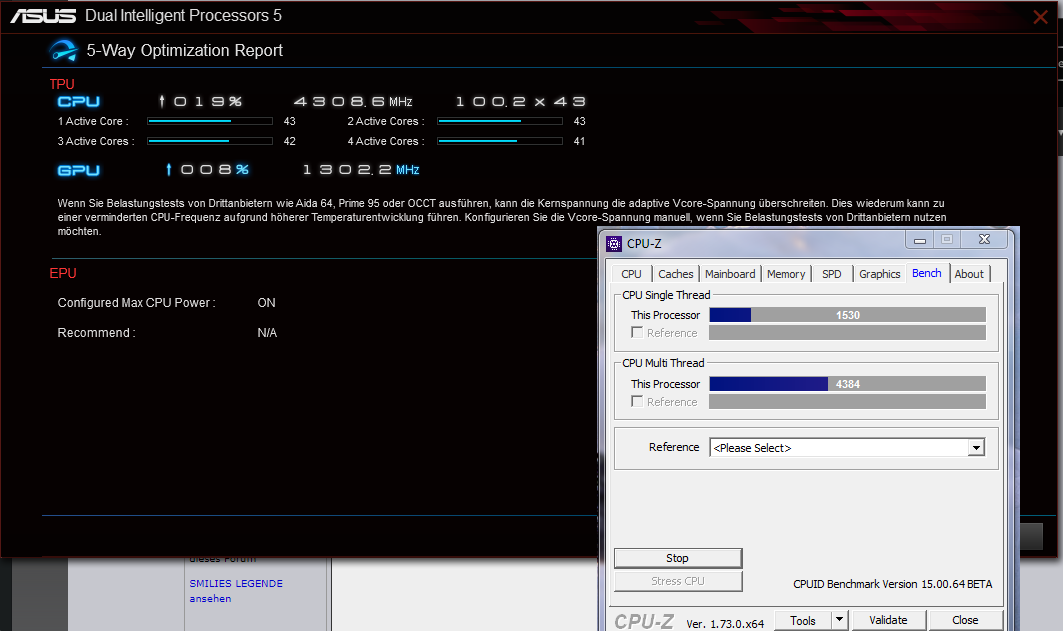Image resolution: width=1063 pixels, height=631 pixels.
Task: Click the Validate button
Action: click(x=888, y=620)
